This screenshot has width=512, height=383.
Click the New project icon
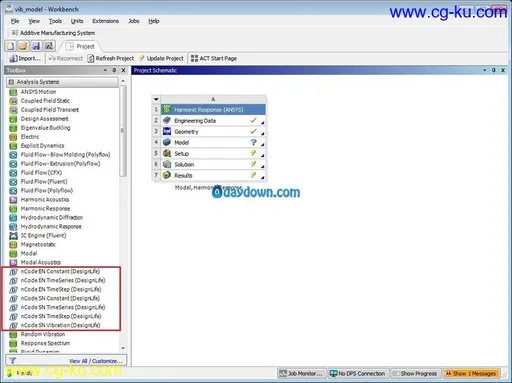pos(11,46)
